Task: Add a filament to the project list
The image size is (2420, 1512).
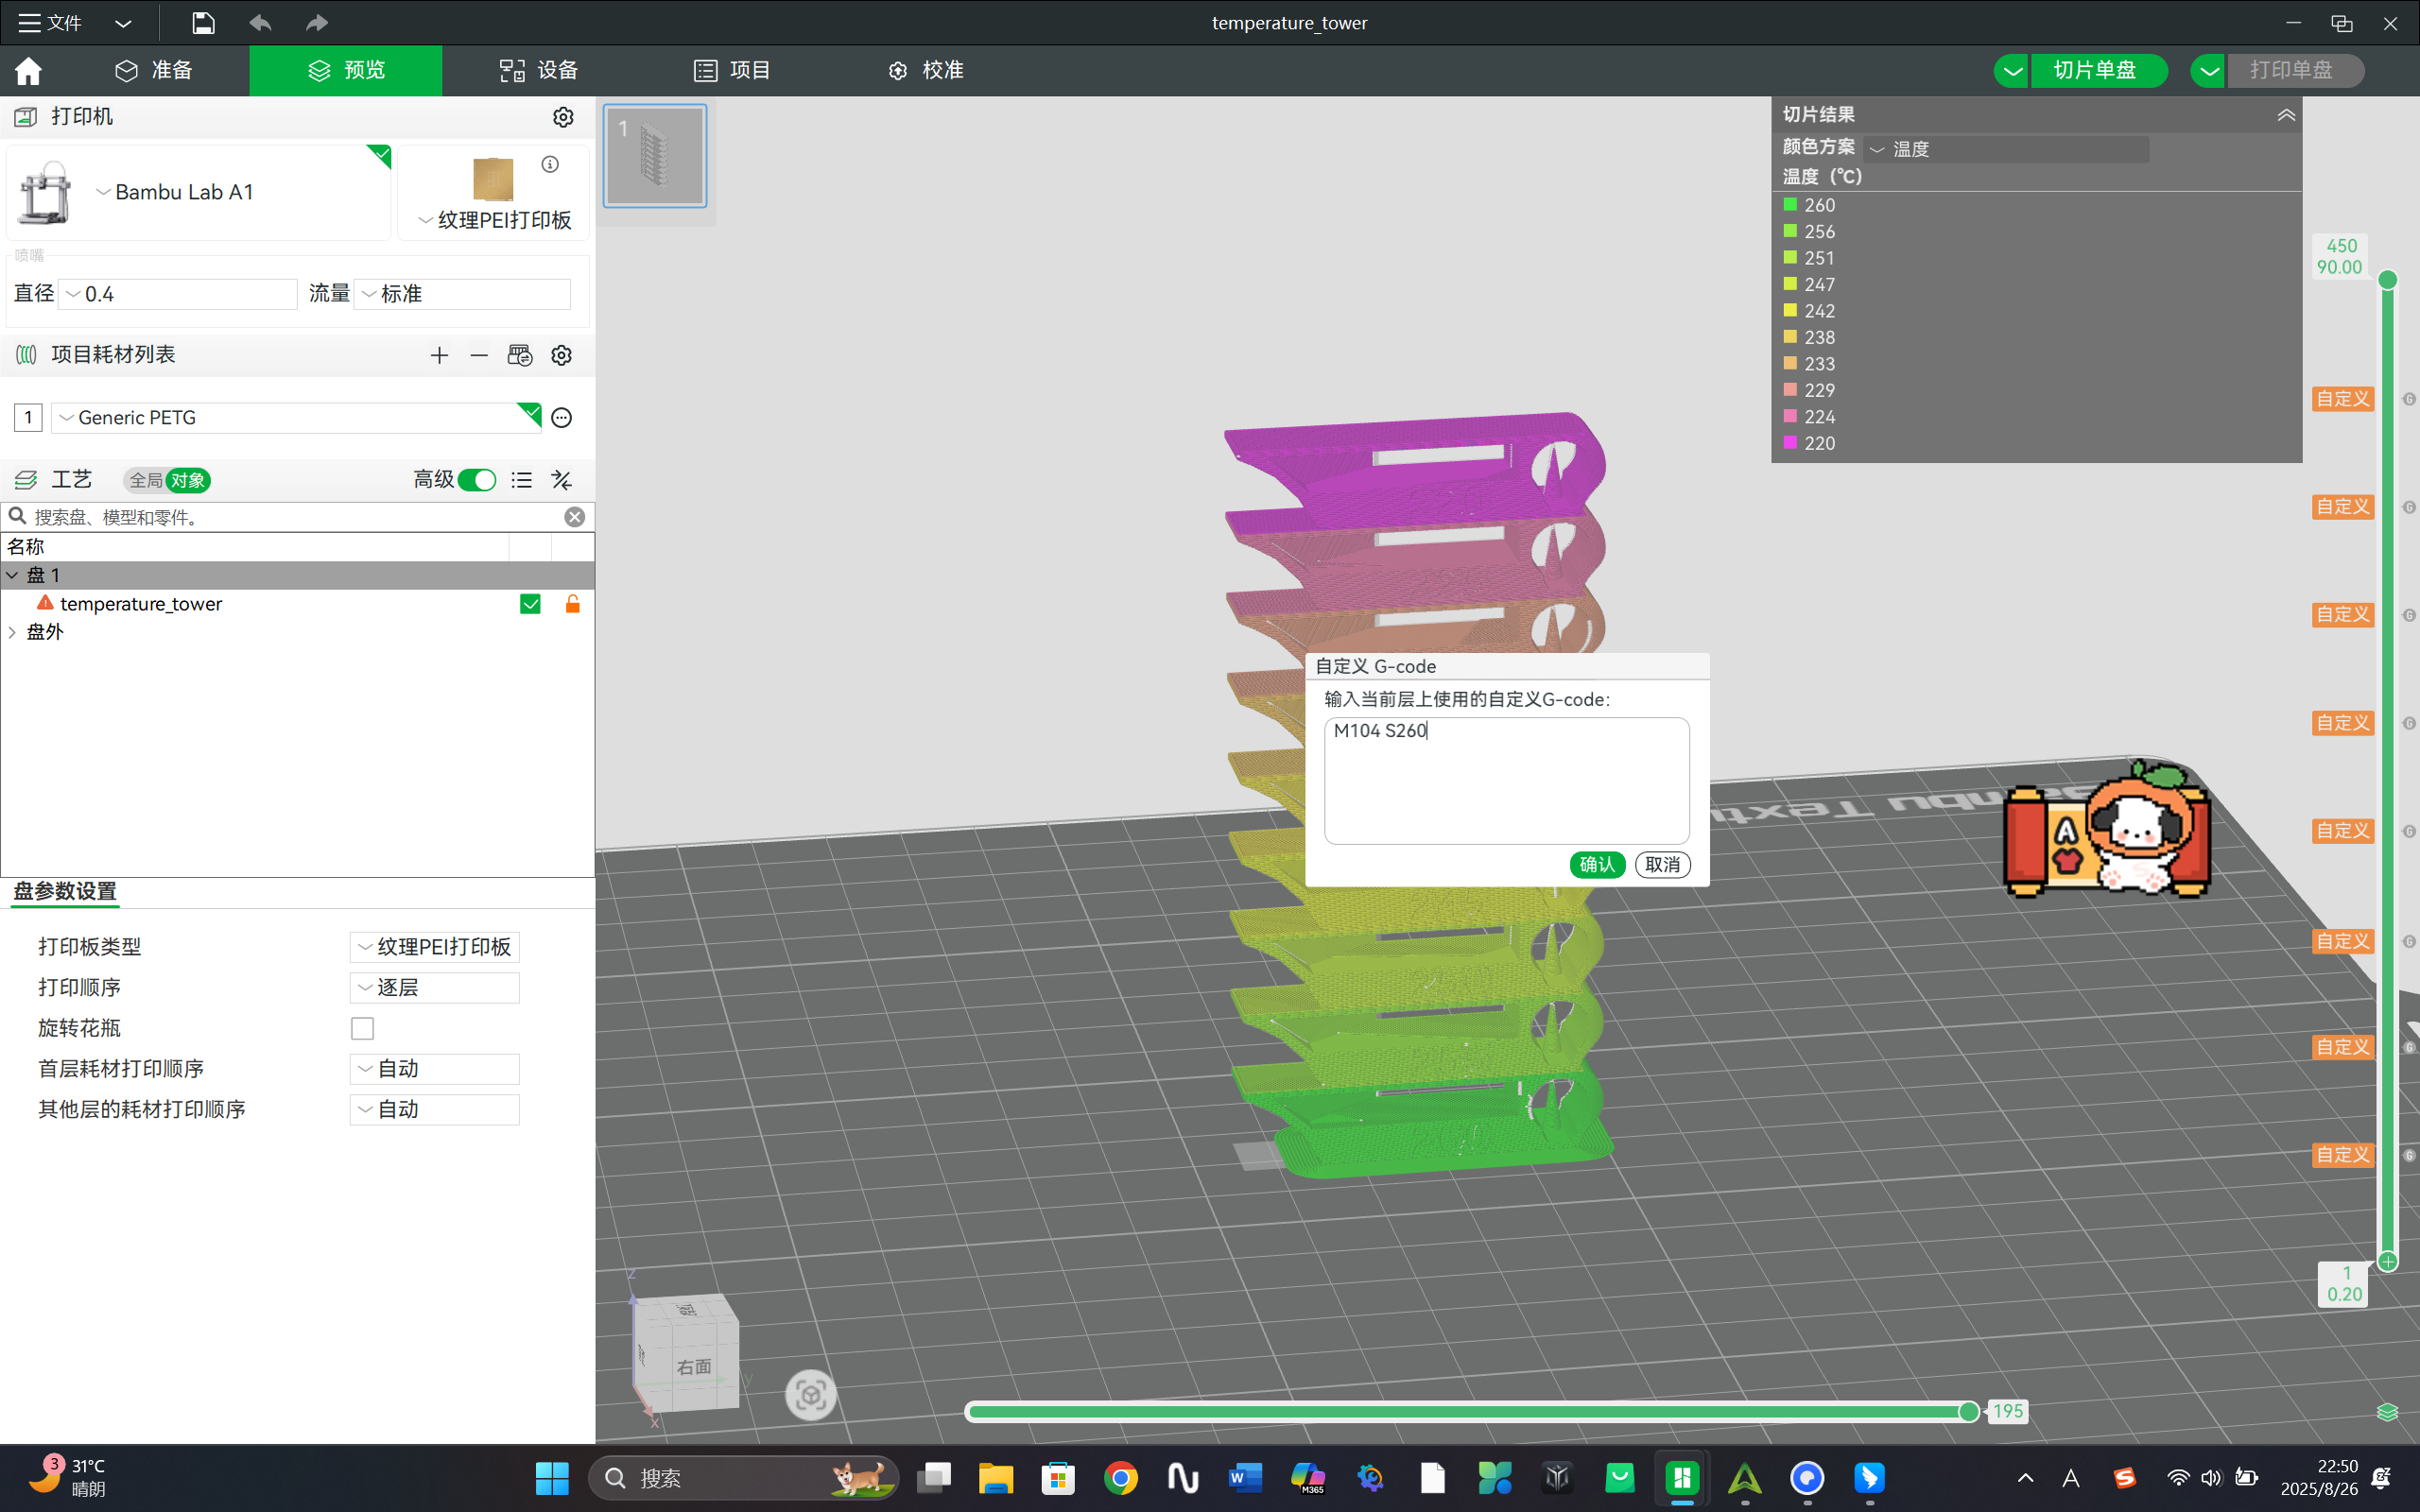Action: pos(439,355)
